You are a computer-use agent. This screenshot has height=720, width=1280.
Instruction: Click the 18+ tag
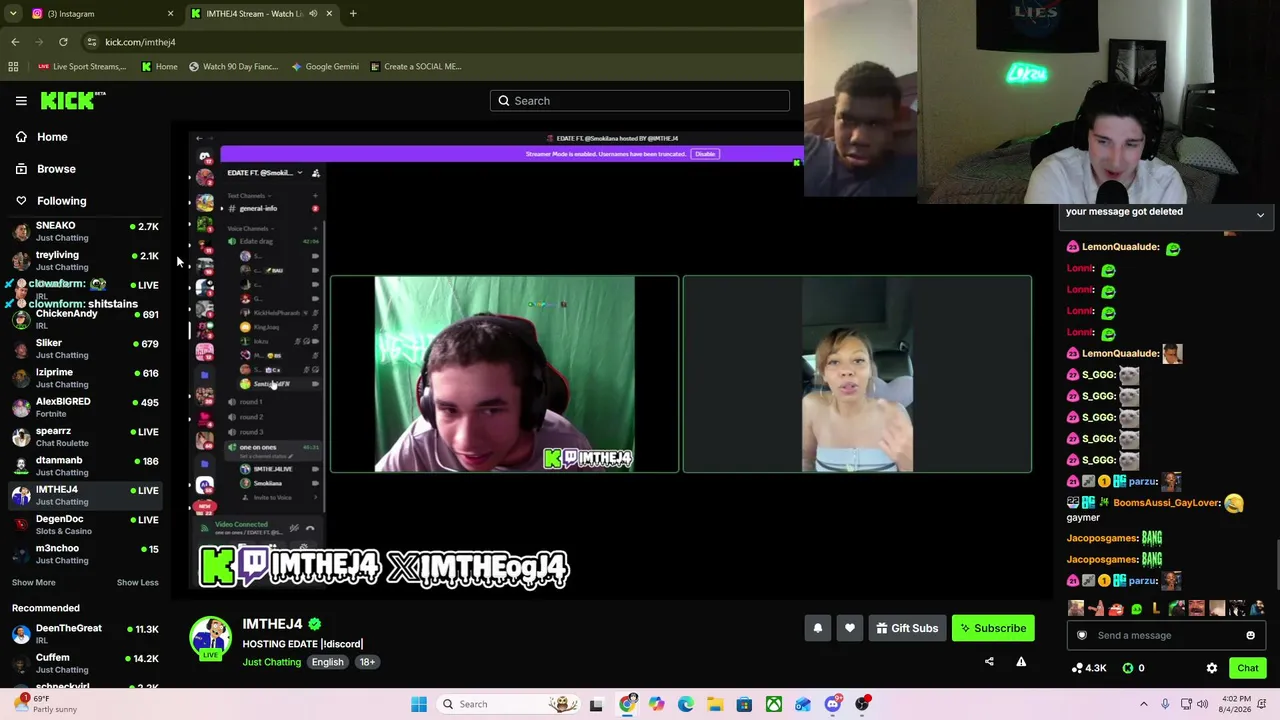coord(367,662)
